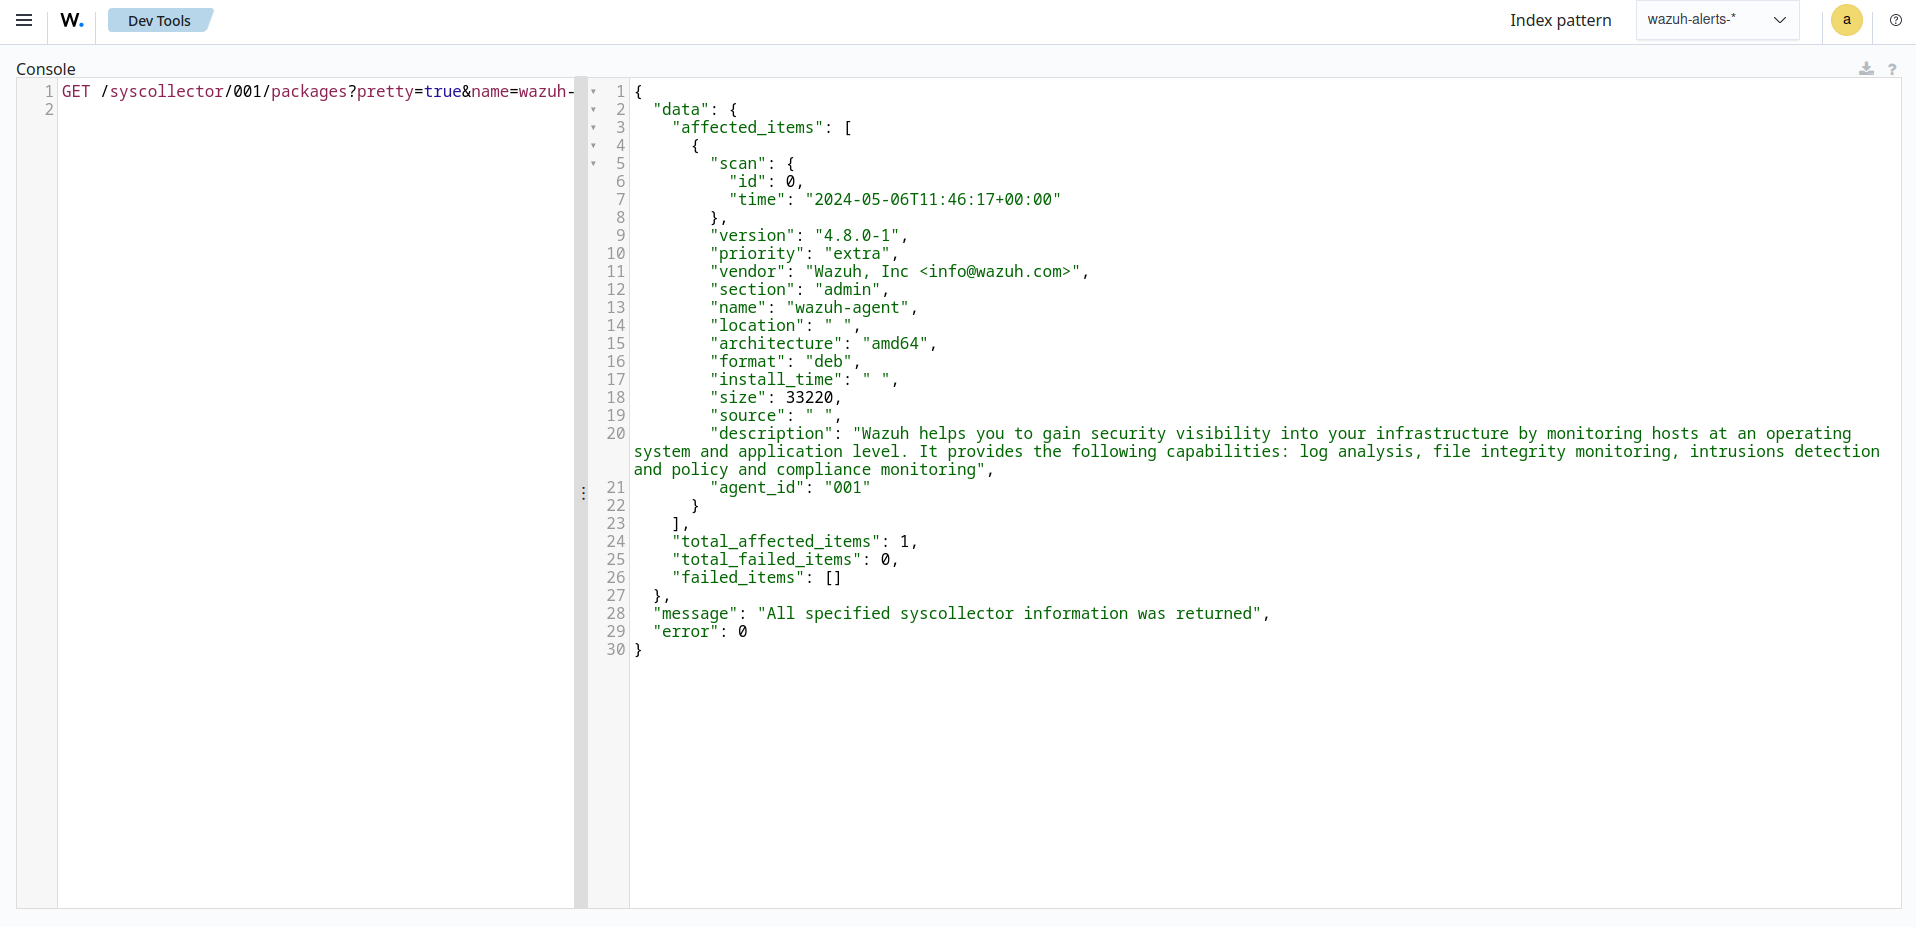Screen dimensions: 1916x927
Task: Collapse the JSON response at line 1
Action: (x=591, y=92)
